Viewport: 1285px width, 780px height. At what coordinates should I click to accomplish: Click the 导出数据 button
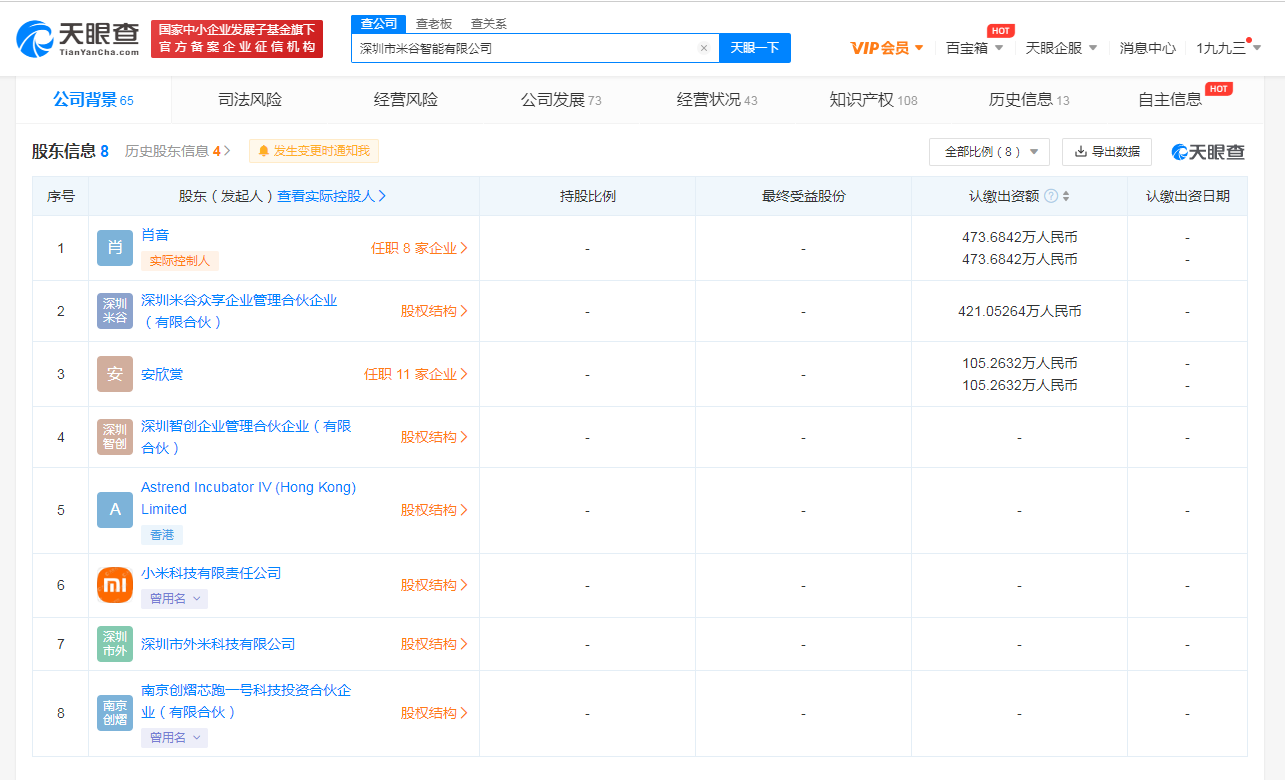[x=1107, y=152]
